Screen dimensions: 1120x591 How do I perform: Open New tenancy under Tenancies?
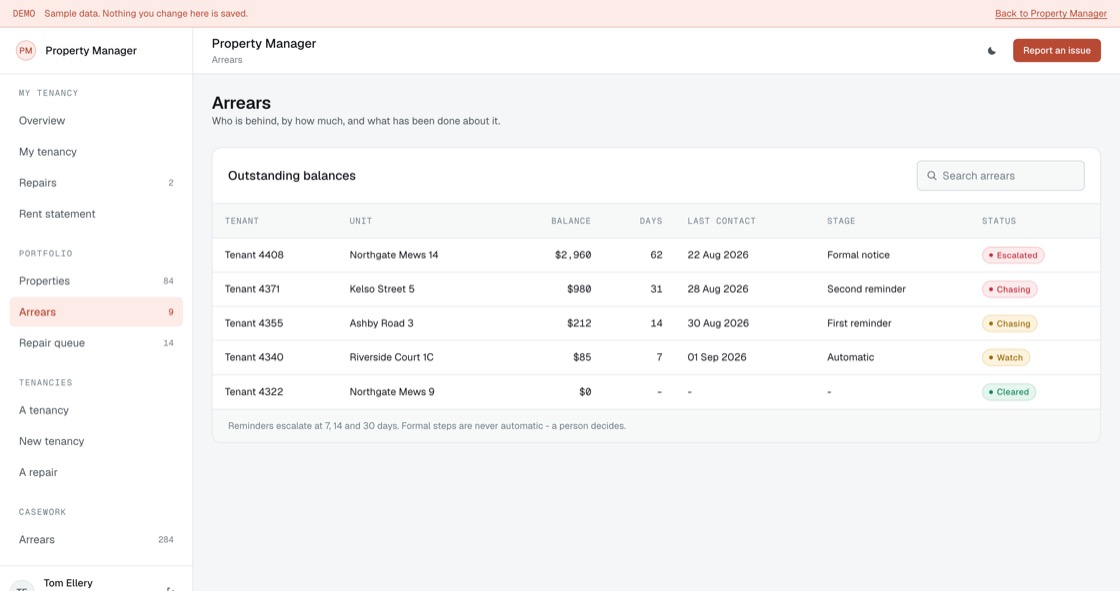point(96,441)
